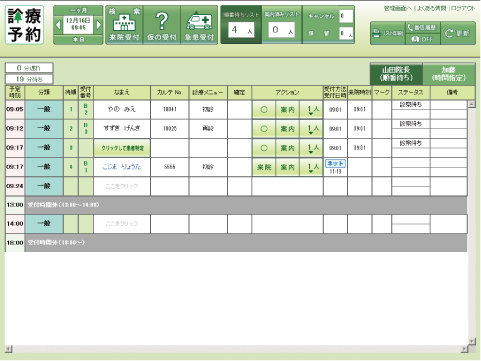This screenshot has height=361, width=481.
Task: Open 急患受付 ambulance icon button
Action: tap(199, 25)
